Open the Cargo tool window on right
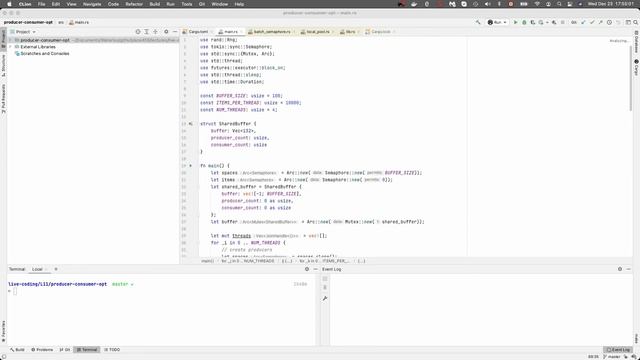The height and width of the screenshot is (360, 640). click(636, 67)
